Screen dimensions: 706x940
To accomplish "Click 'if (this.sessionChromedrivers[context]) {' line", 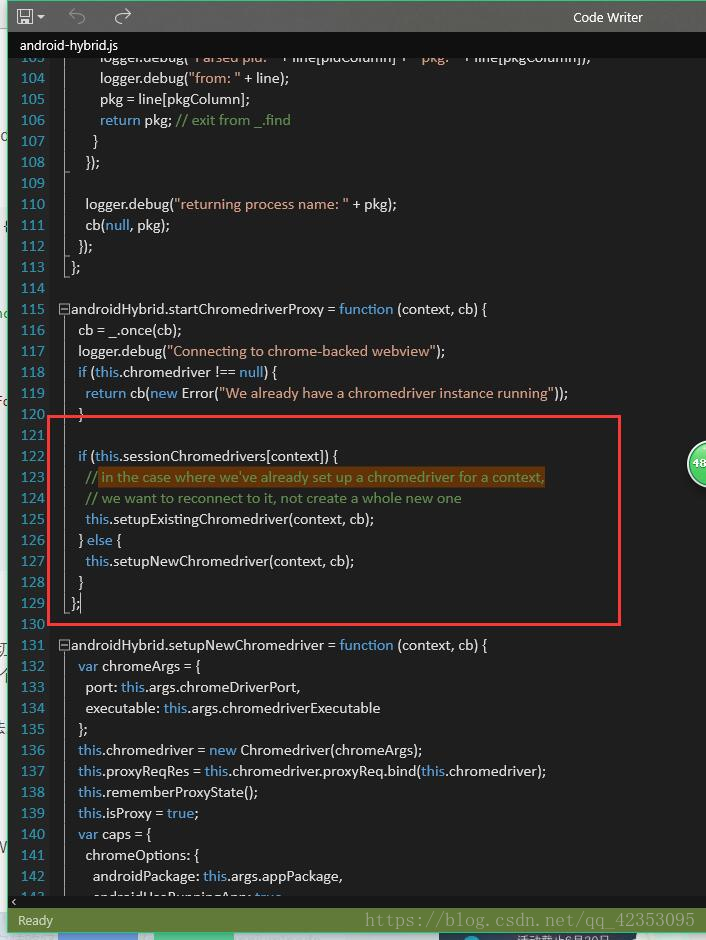I will tap(207, 456).
